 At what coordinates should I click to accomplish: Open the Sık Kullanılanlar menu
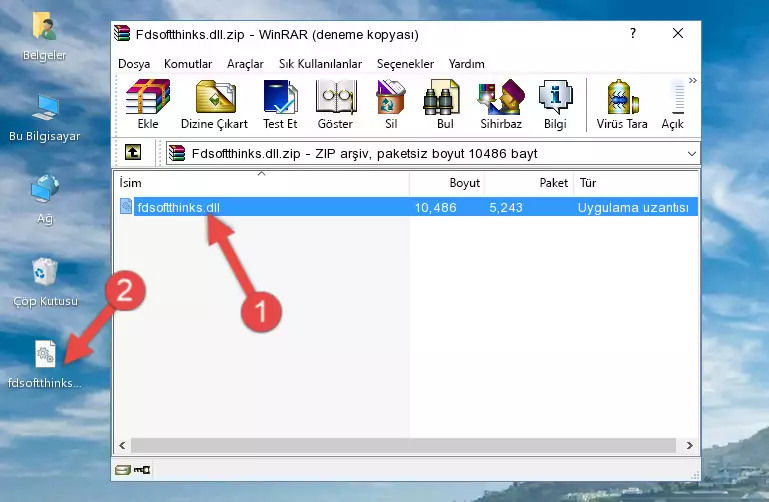[x=320, y=64]
